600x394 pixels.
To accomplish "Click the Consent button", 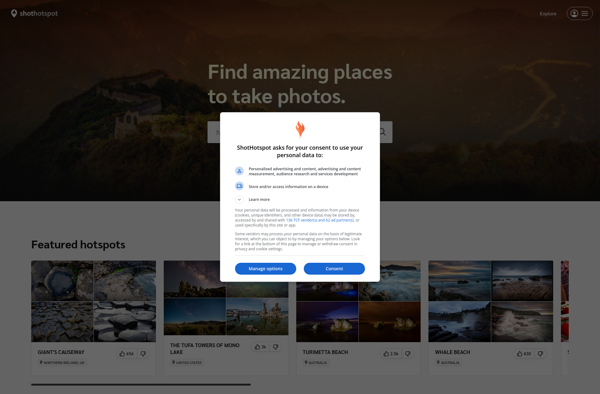I will (334, 269).
